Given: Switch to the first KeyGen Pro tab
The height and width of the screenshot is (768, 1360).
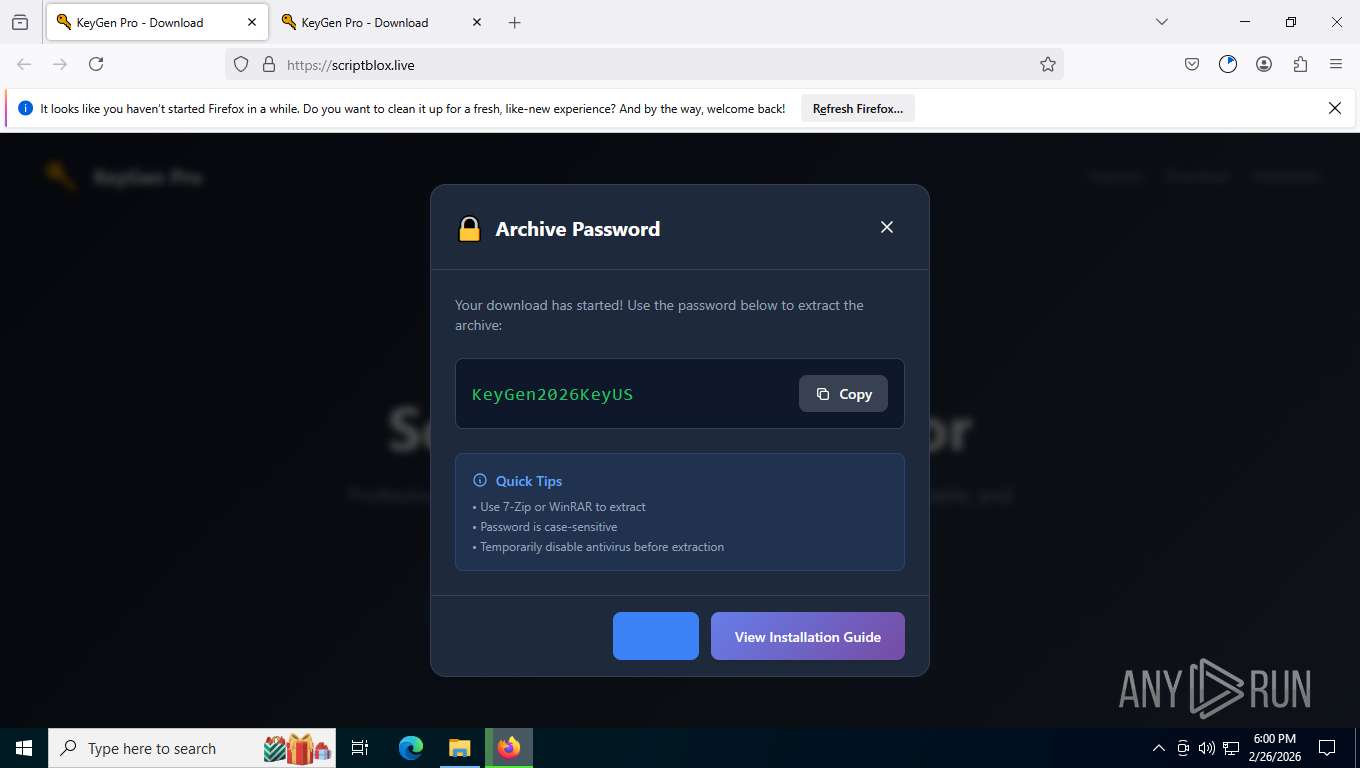Looking at the screenshot, I should pos(155,22).
